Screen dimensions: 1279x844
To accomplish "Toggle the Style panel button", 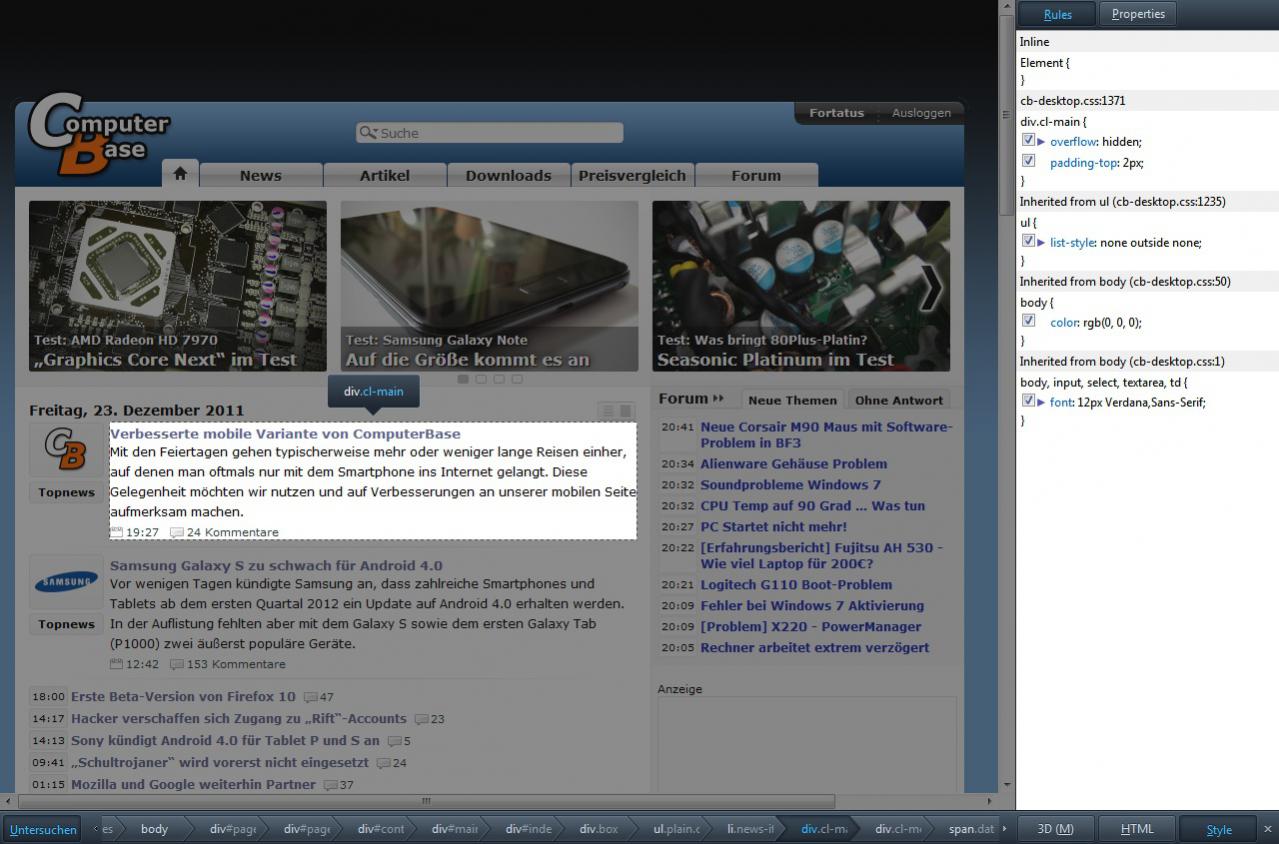I will click(x=1219, y=829).
